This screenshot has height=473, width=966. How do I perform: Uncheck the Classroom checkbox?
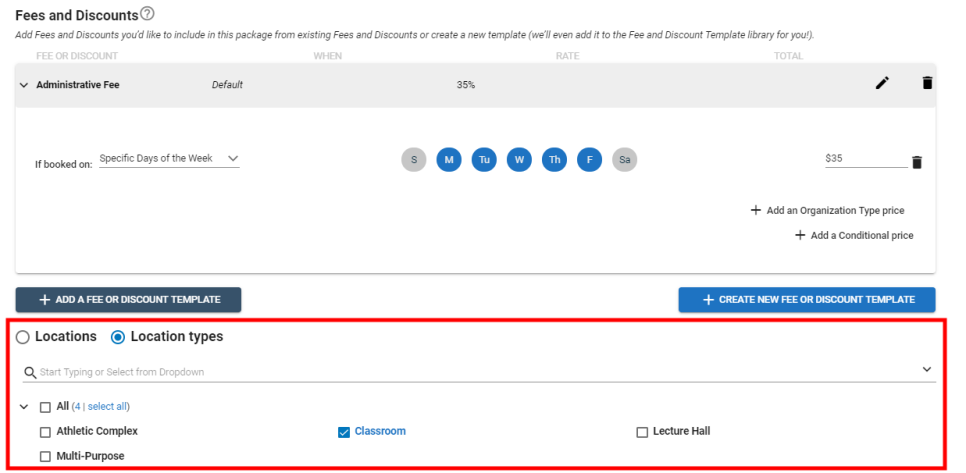pyautogui.click(x=344, y=432)
